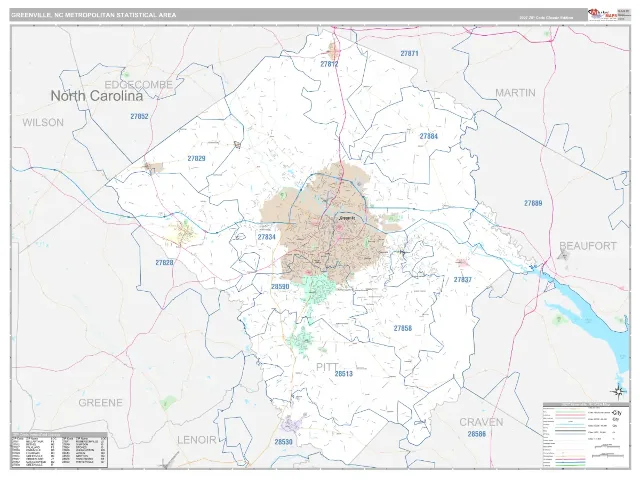Select the 'North Carolina' state label

point(97,96)
